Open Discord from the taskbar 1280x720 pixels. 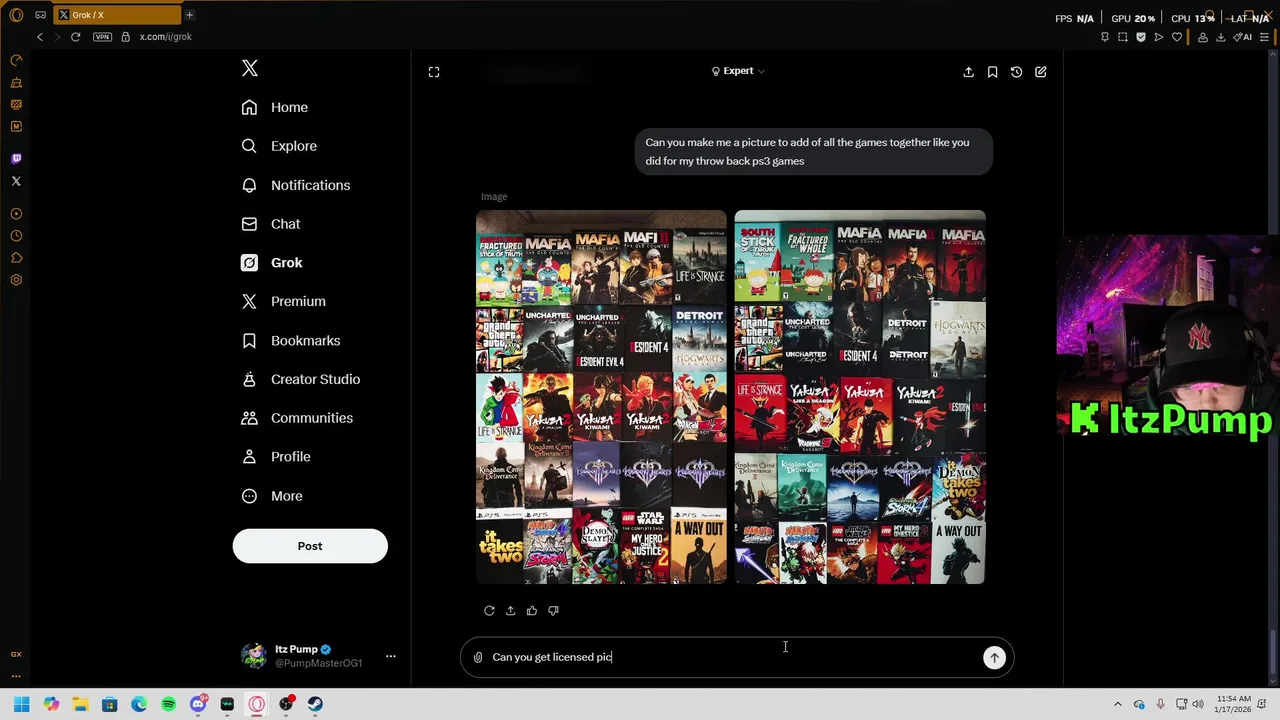tap(198, 704)
